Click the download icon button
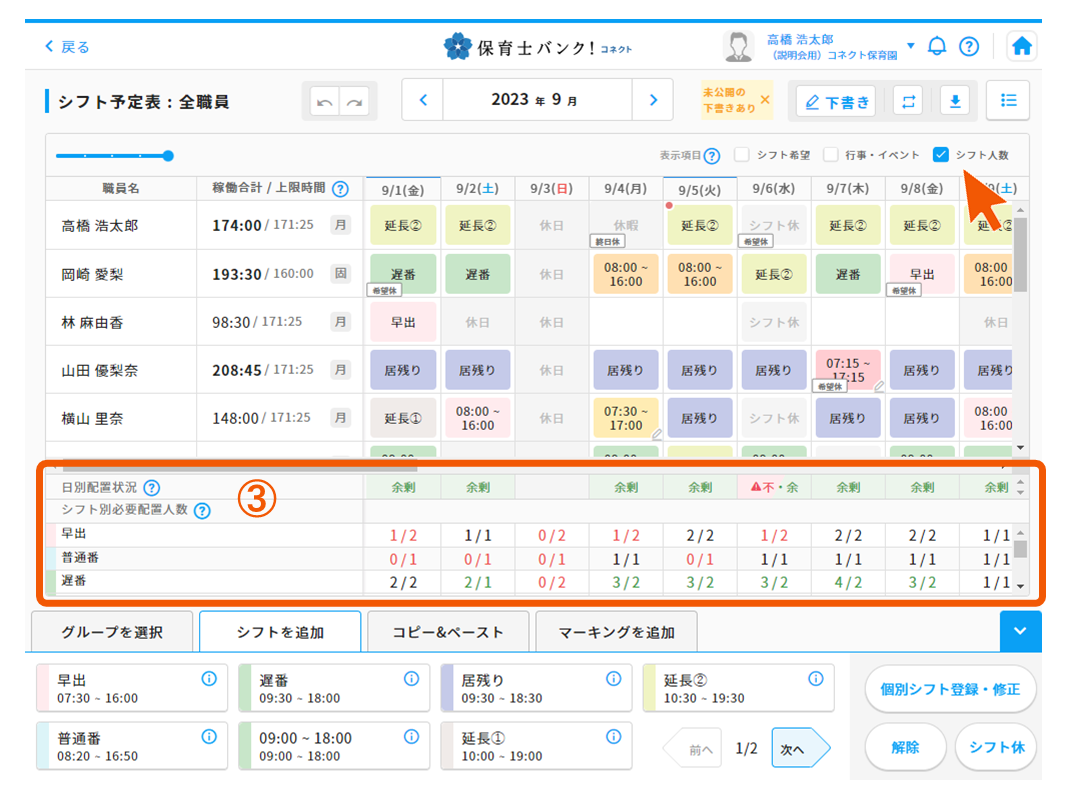 point(954,101)
